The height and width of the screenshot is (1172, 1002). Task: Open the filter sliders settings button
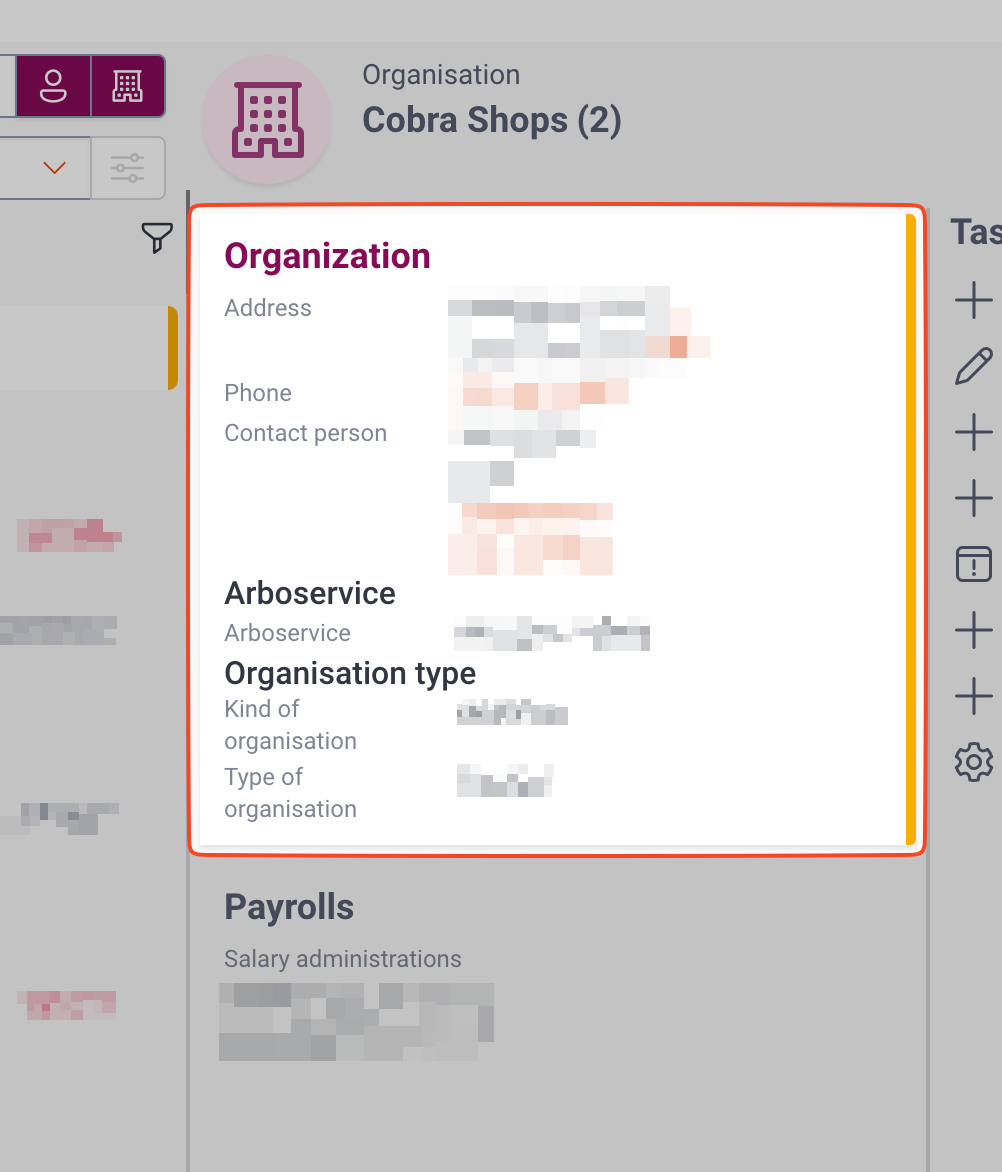point(128,168)
